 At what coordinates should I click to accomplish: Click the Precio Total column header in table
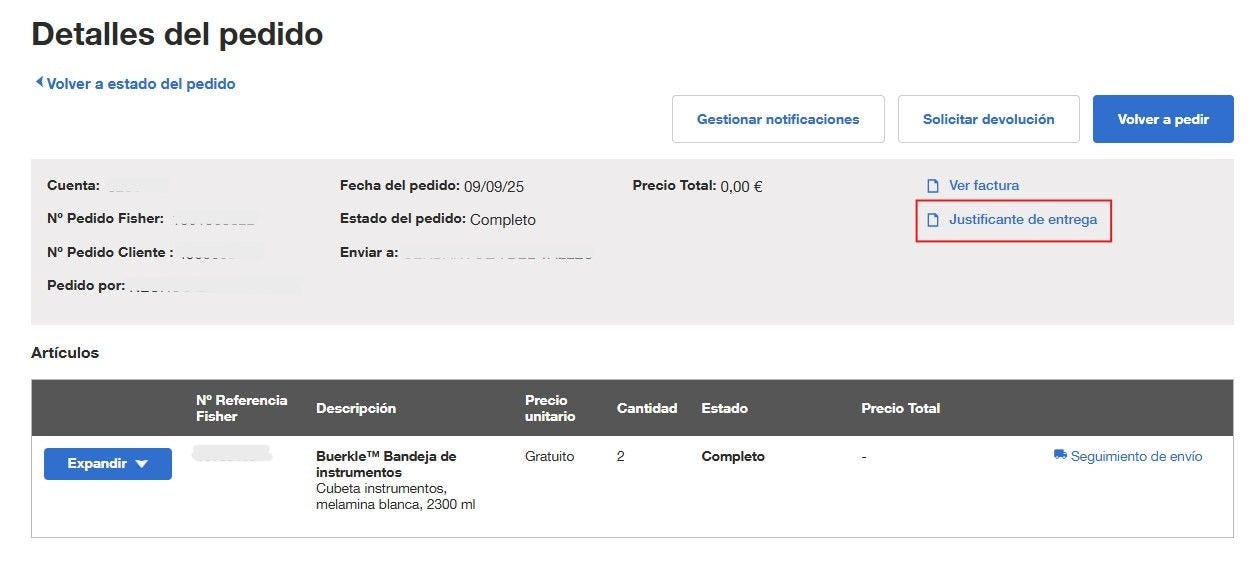coord(900,408)
